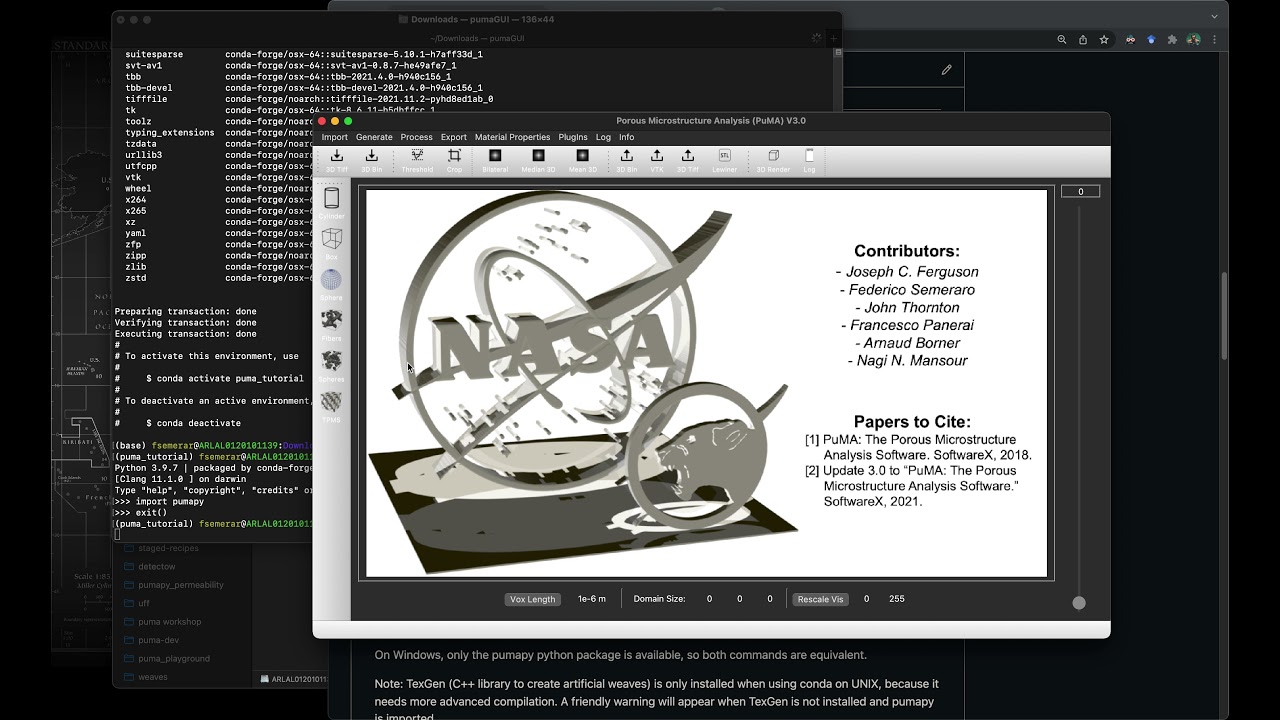The image size is (1280, 720).
Task: Open the Info menu
Action: coord(626,137)
